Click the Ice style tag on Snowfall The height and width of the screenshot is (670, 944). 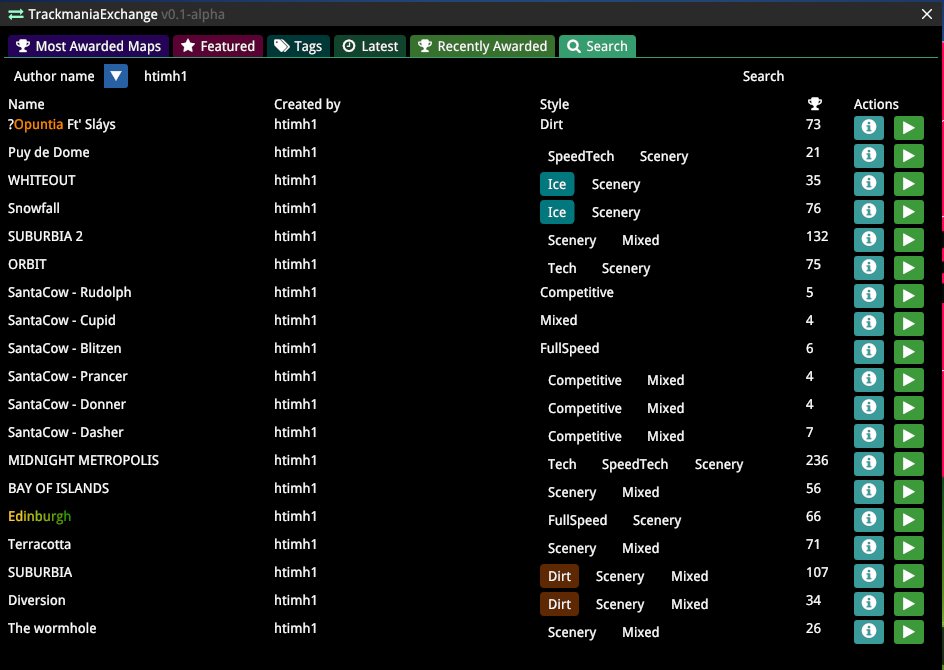557,212
